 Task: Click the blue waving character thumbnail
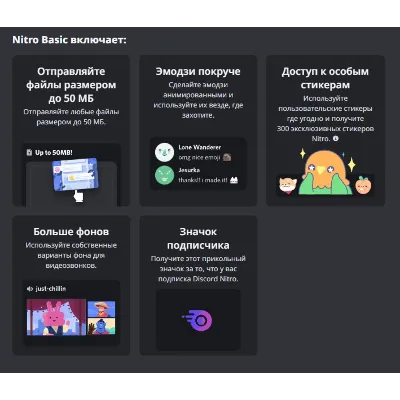tap(101, 326)
